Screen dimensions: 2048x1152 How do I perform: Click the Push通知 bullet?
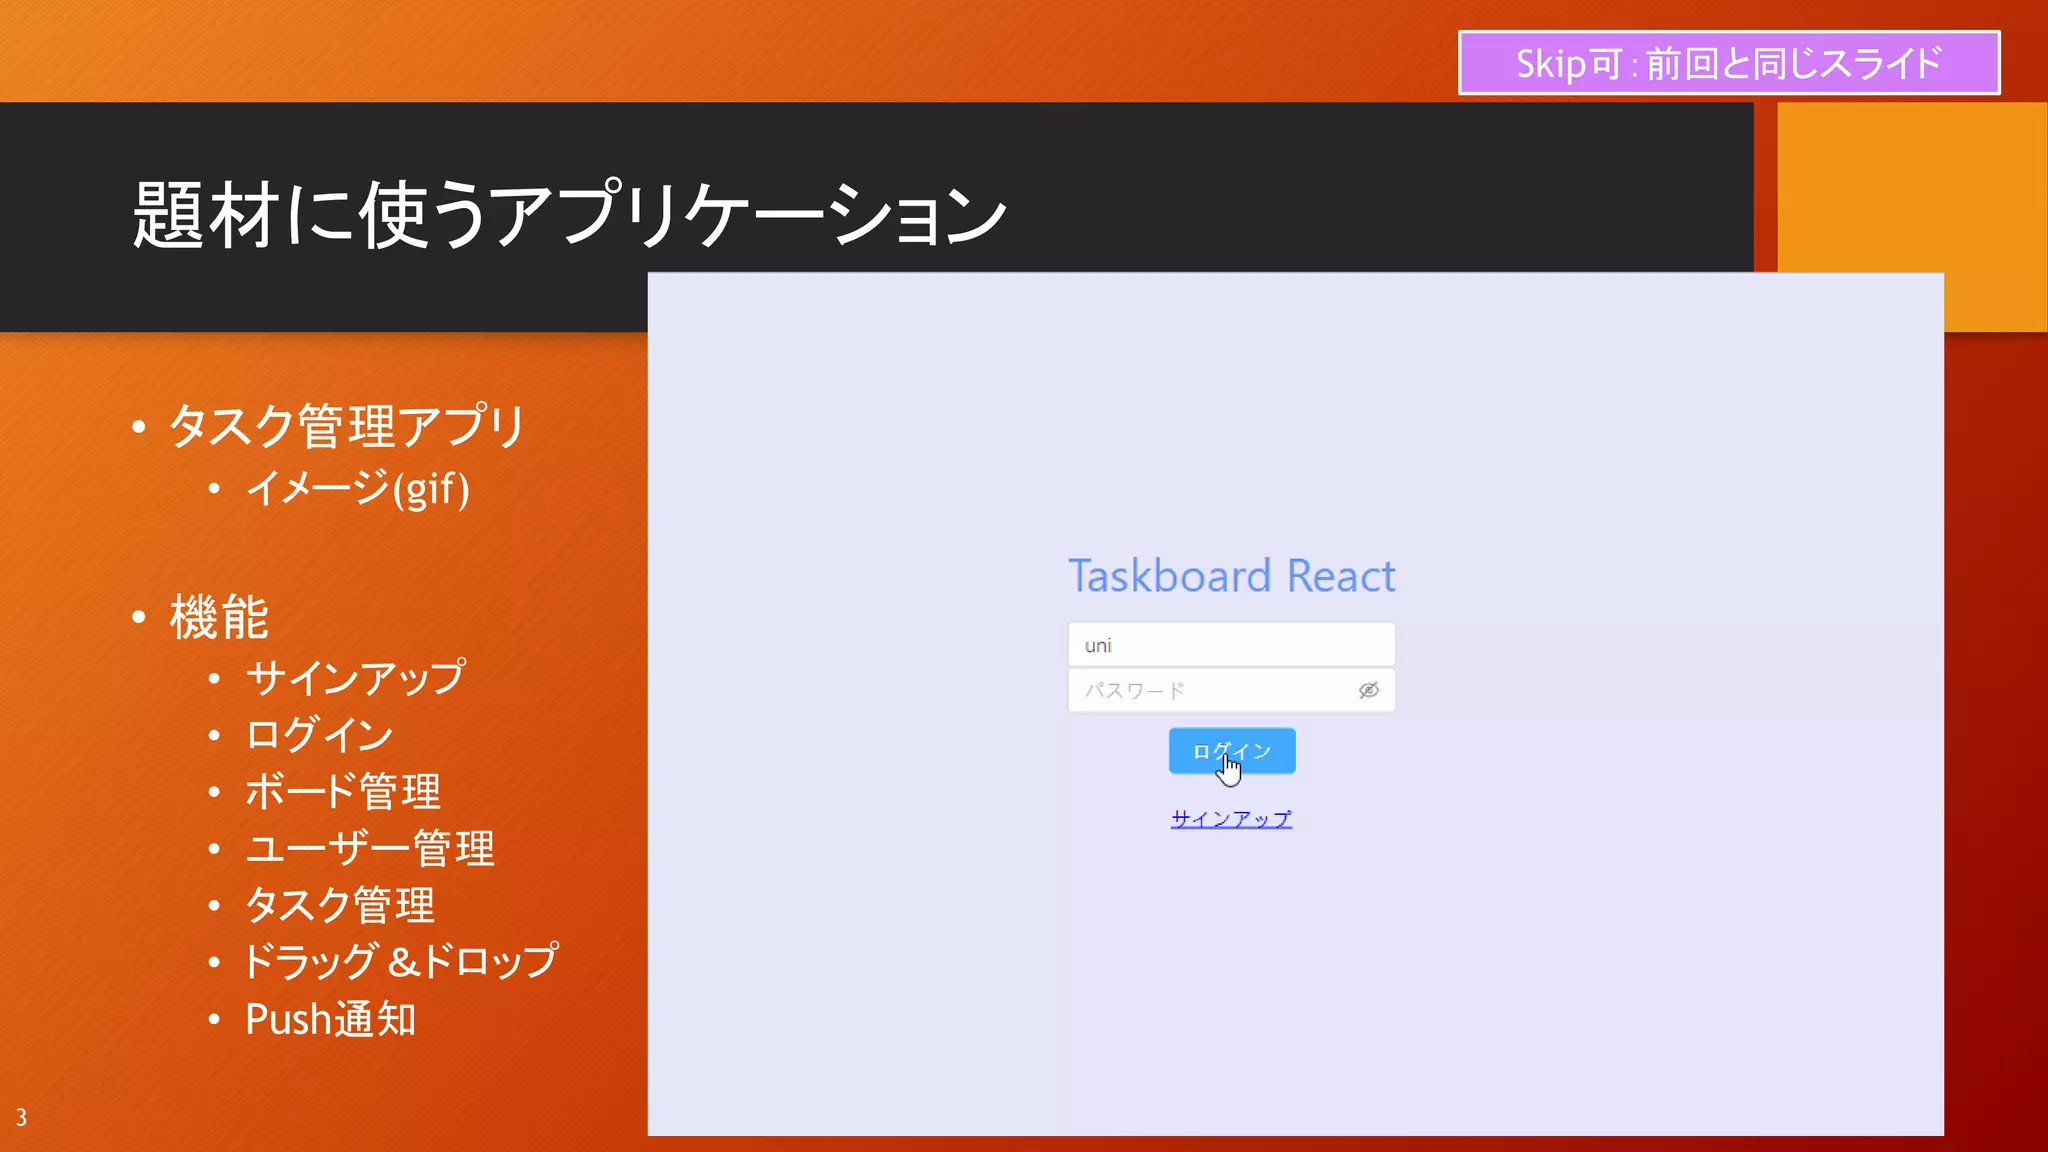click(331, 1020)
